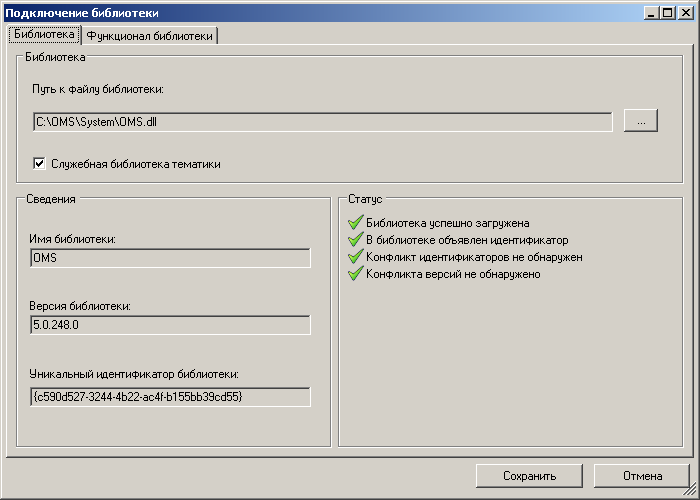Click the checkmark icon for "В библиотеке объявлен идентификатор"

[x=354, y=240]
